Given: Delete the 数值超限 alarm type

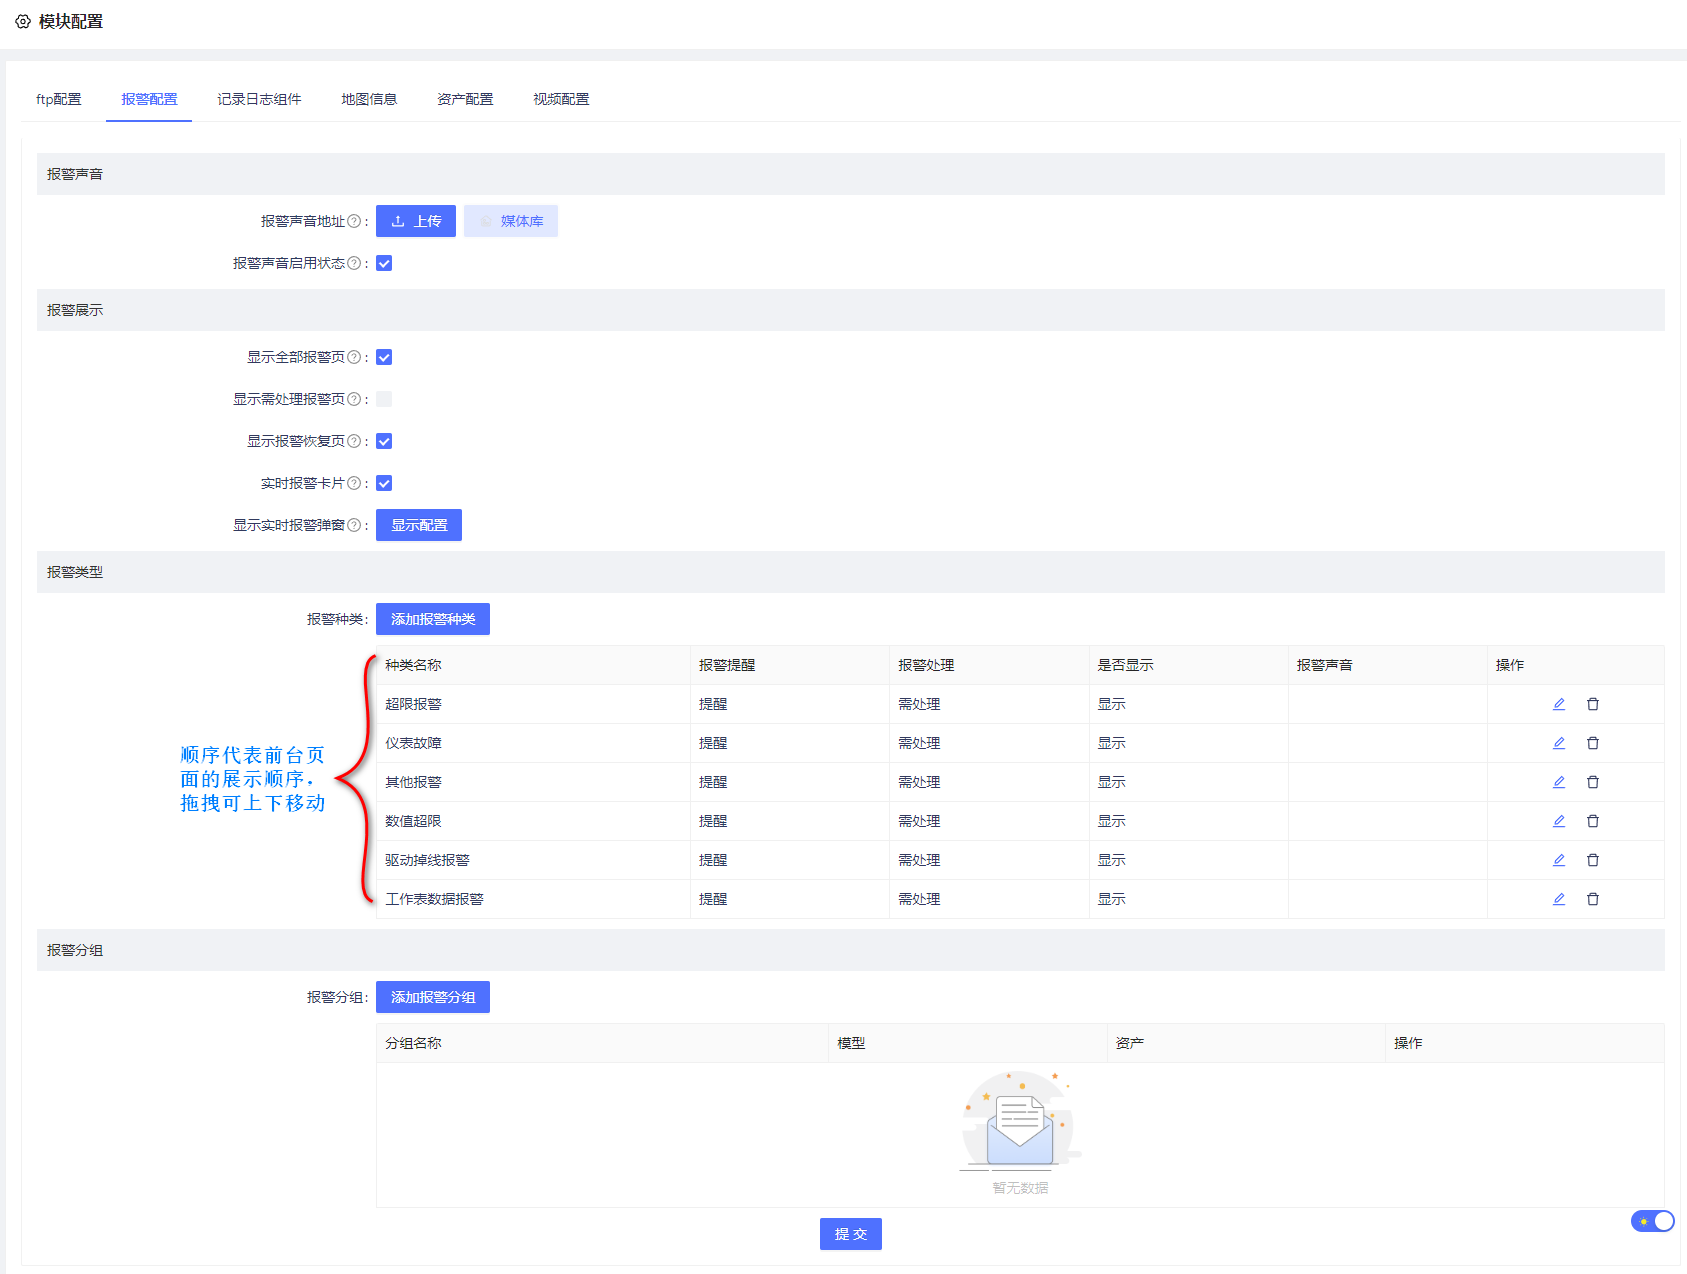Looking at the screenshot, I should 1593,821.
